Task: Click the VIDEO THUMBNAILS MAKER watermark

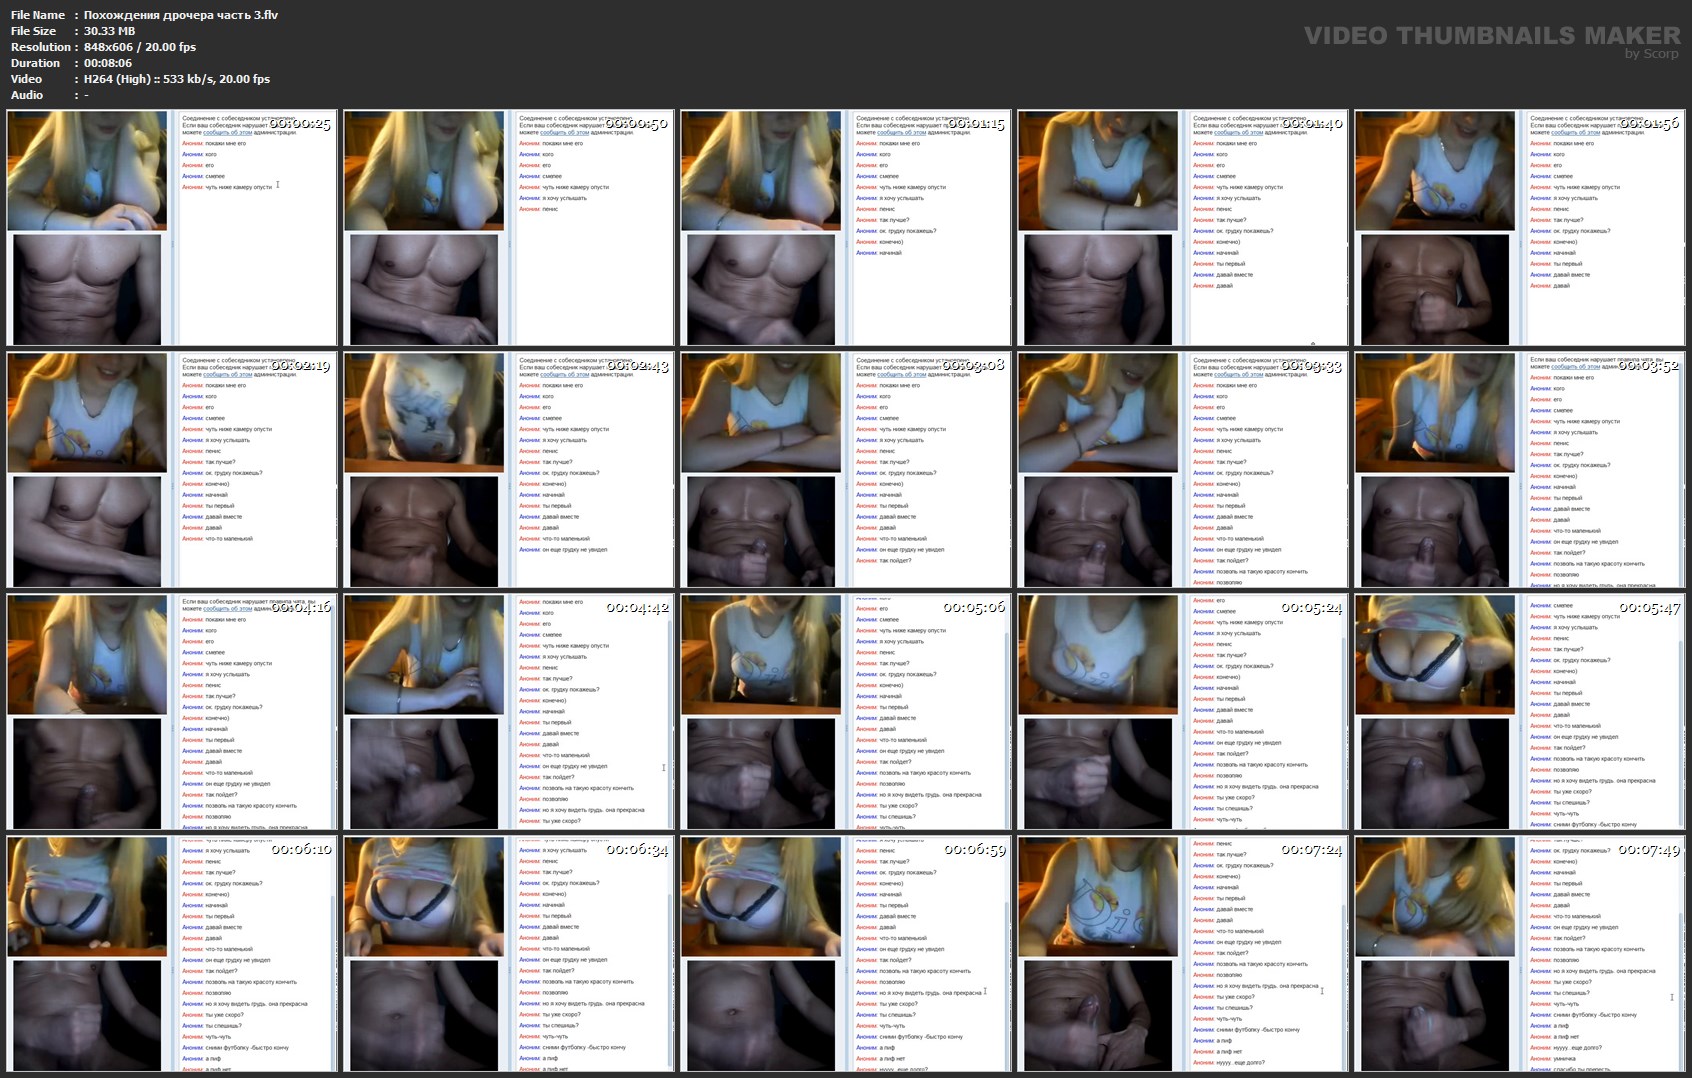Action: click(x=1492, y=36)
